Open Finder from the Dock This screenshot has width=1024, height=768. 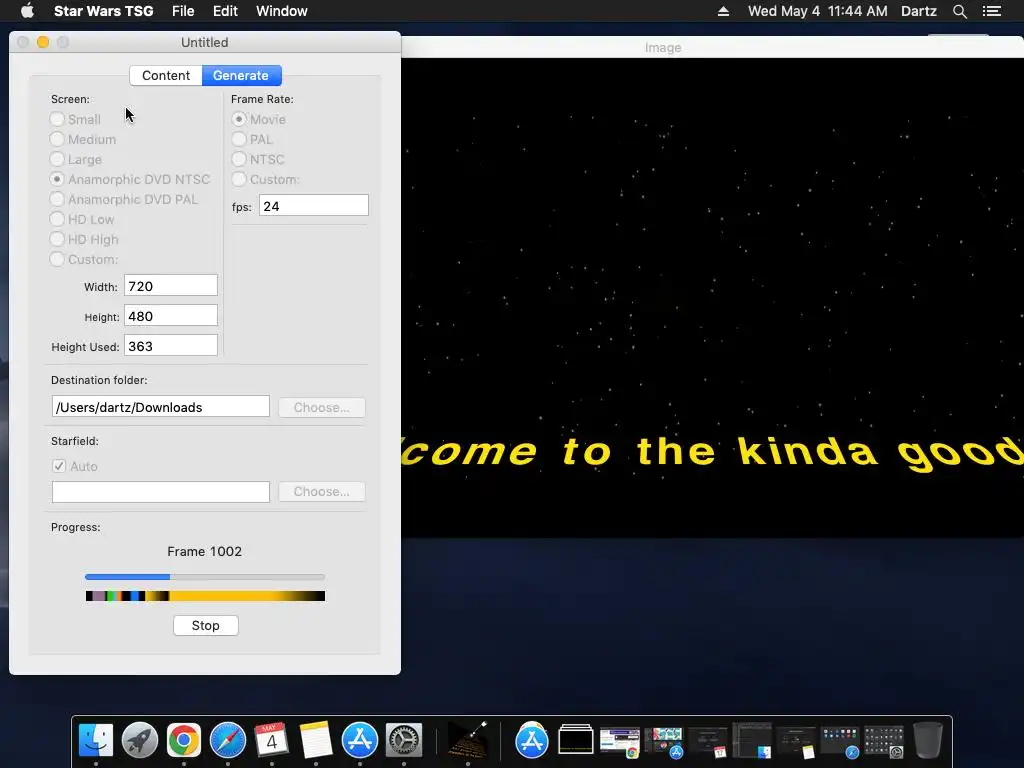pyautogui.click(x=96, y=741)
